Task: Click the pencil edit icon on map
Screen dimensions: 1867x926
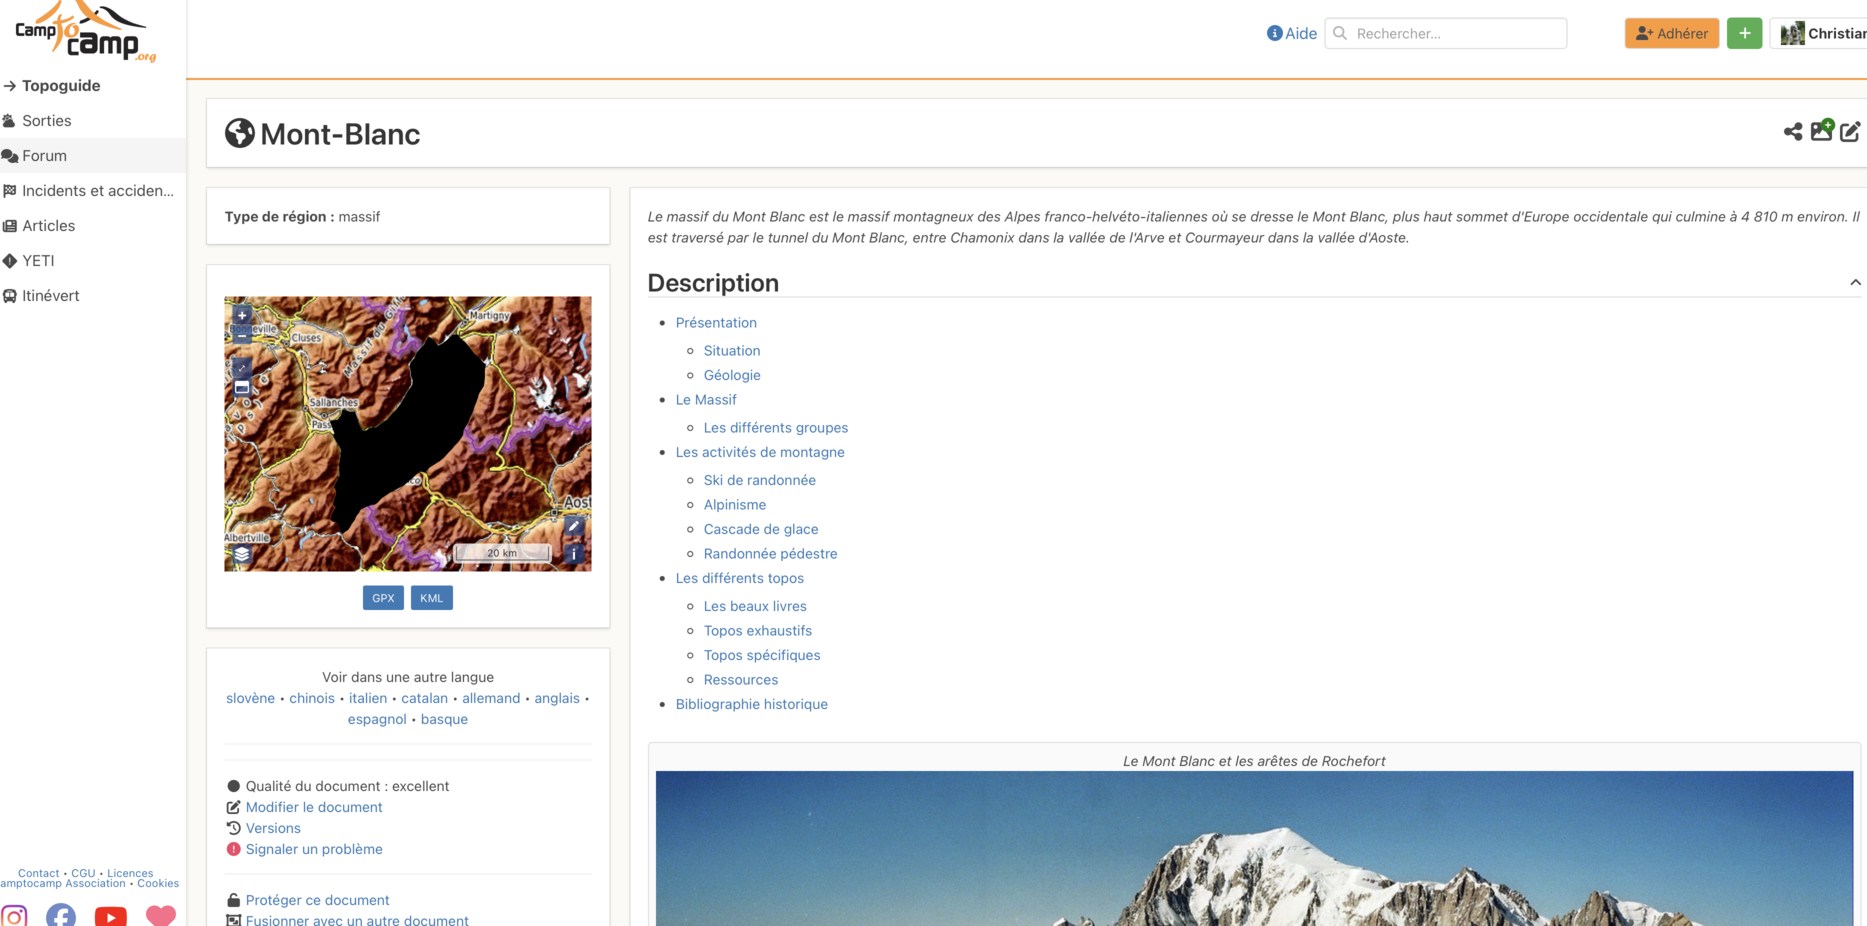Action: point(574,526)
